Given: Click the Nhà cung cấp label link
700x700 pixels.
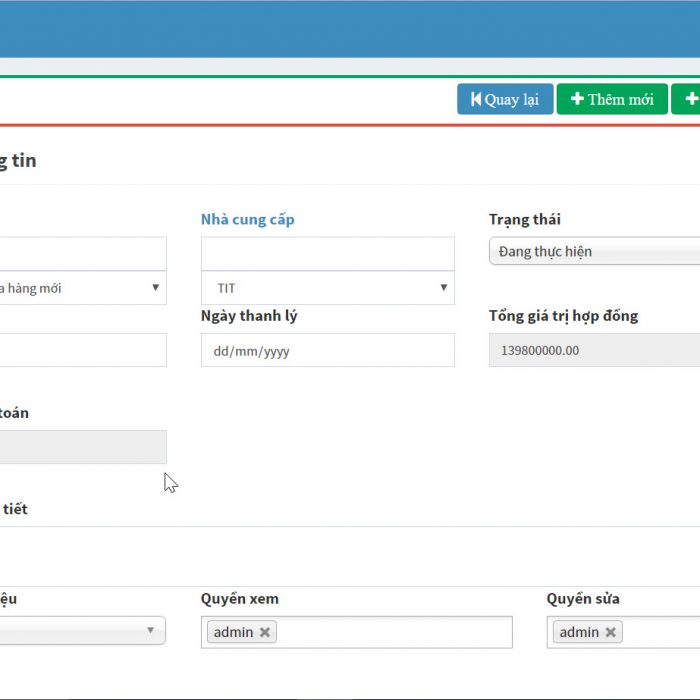Looking at the screenshot, I should click(x=247, y=219).
